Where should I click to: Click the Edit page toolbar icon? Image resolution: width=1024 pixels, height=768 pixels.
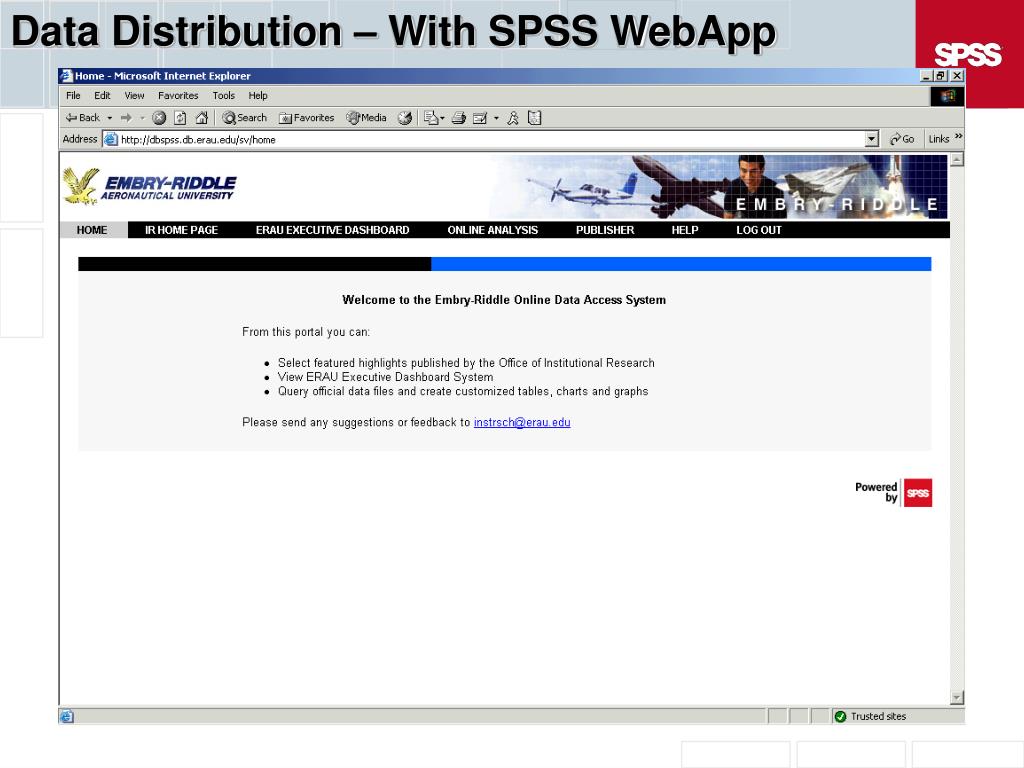[x=480, y=118]
